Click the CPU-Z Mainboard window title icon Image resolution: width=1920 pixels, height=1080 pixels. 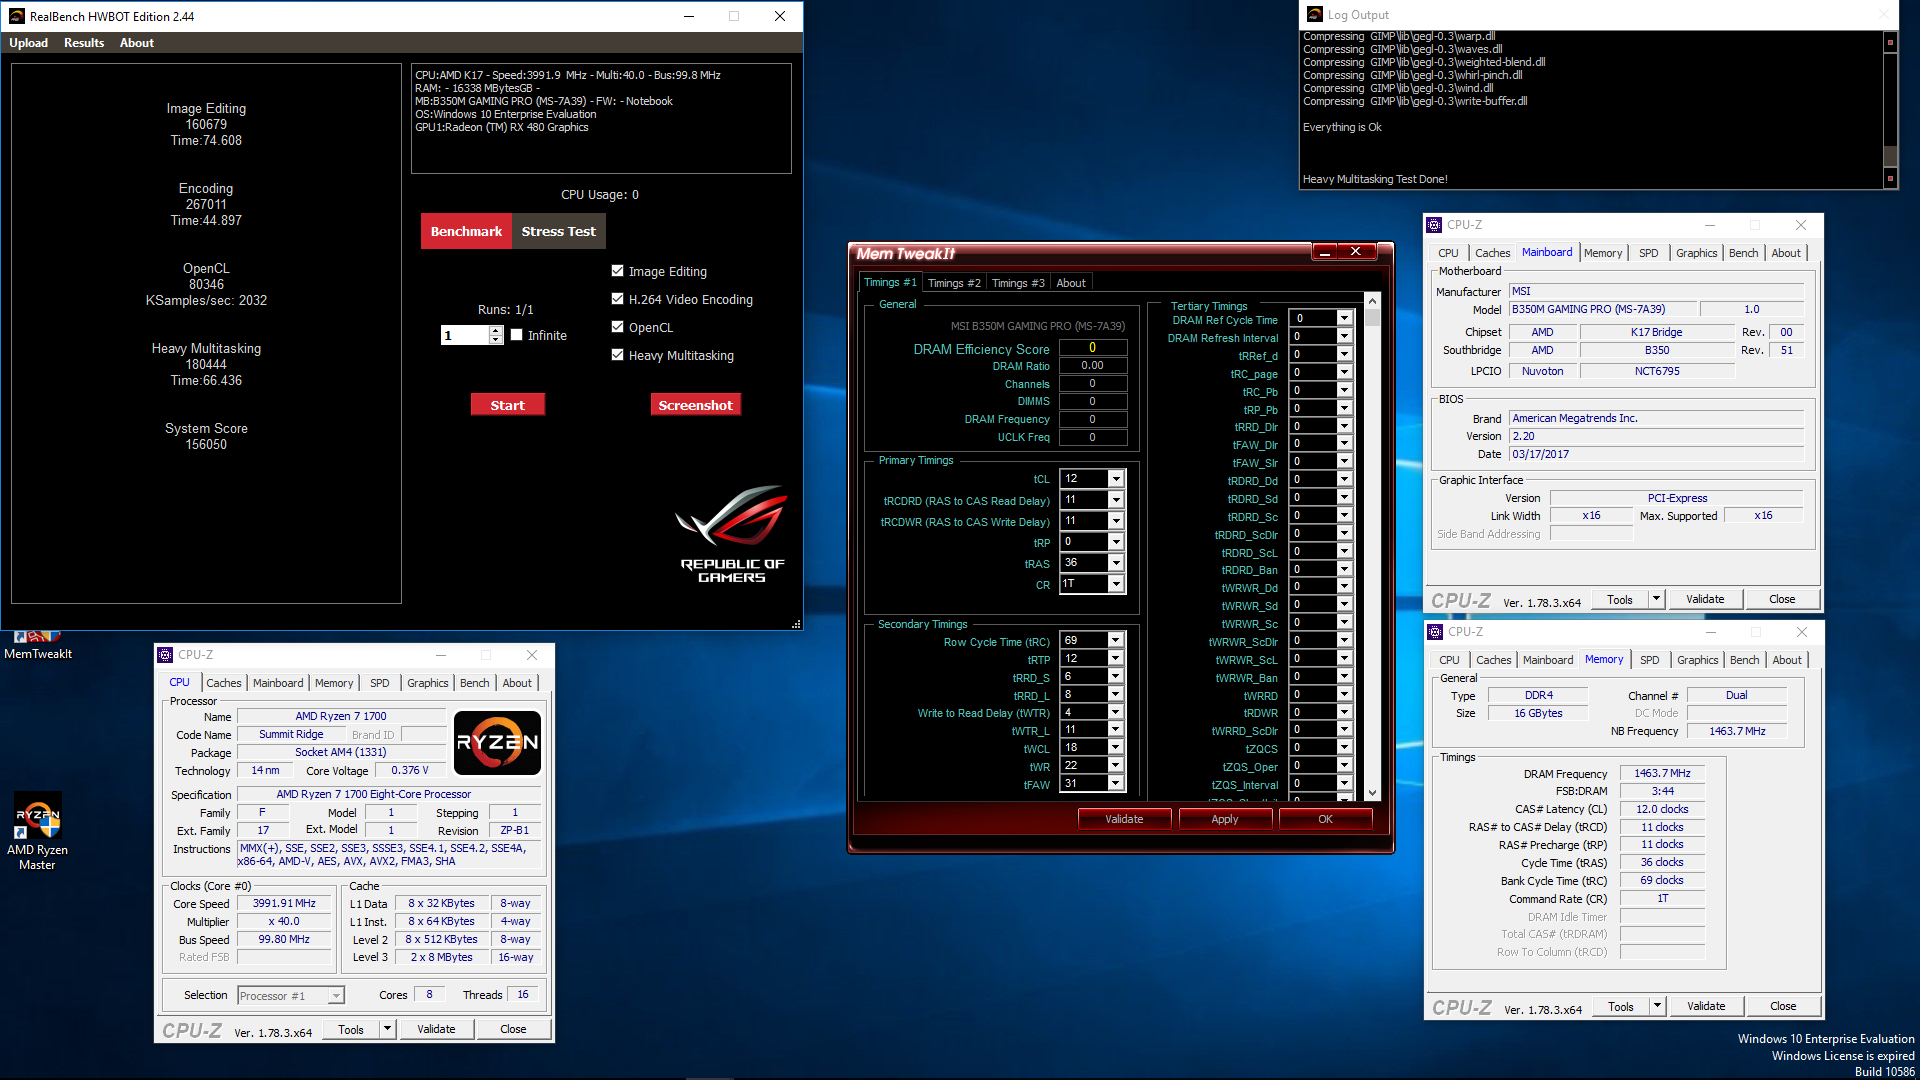[1435, 225]
